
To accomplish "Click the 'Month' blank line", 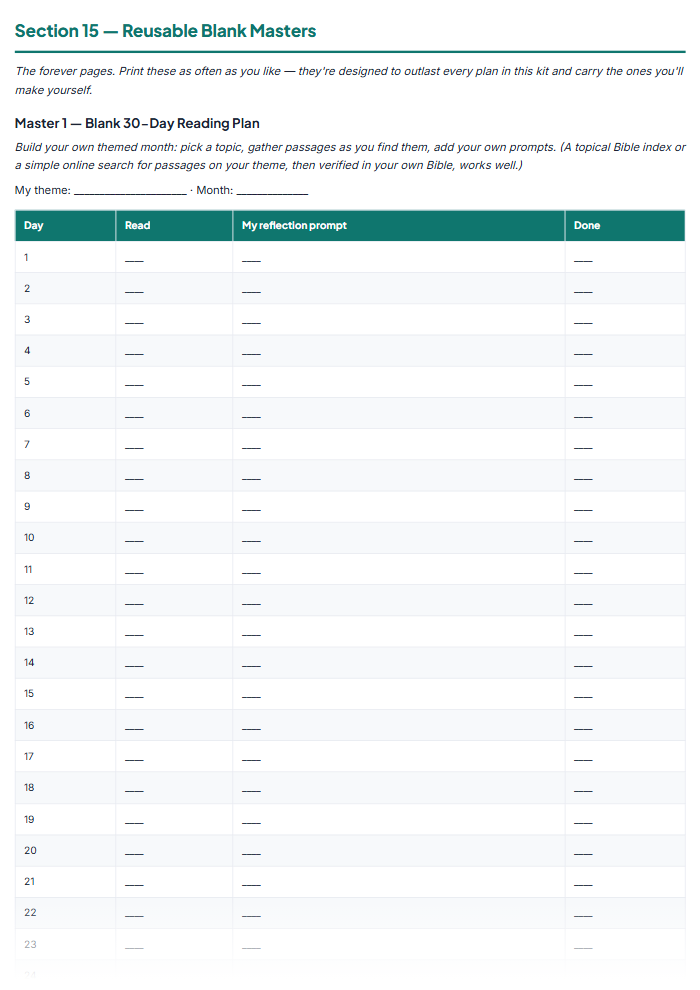I will [x=272, y=193].
